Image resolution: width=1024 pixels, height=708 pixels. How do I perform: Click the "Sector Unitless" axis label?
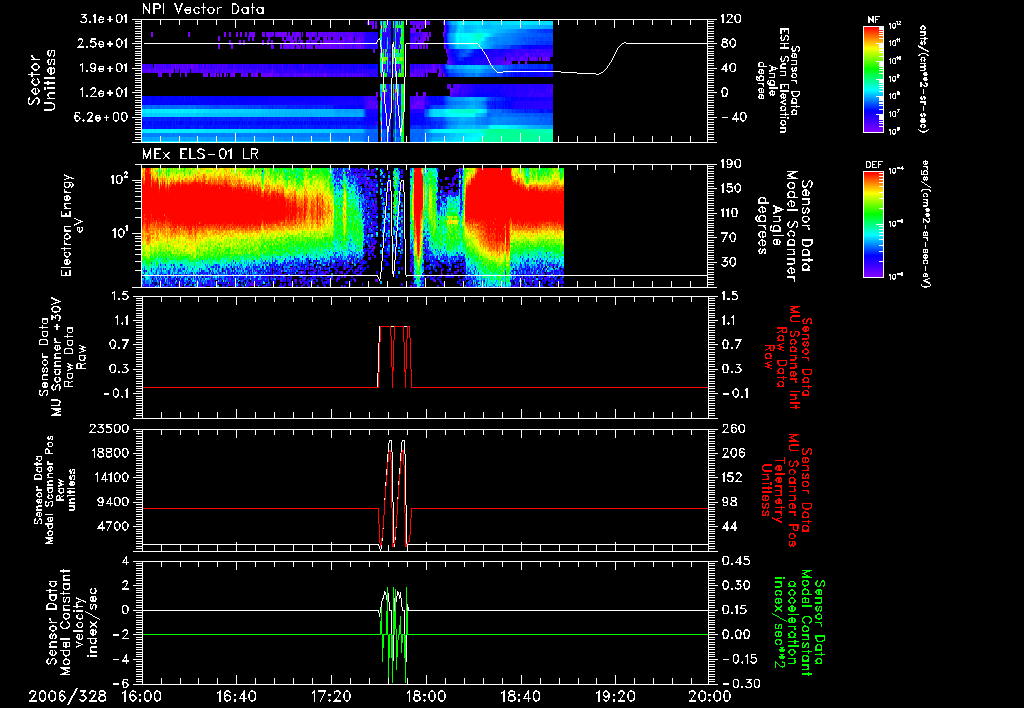tap(42, 81)
